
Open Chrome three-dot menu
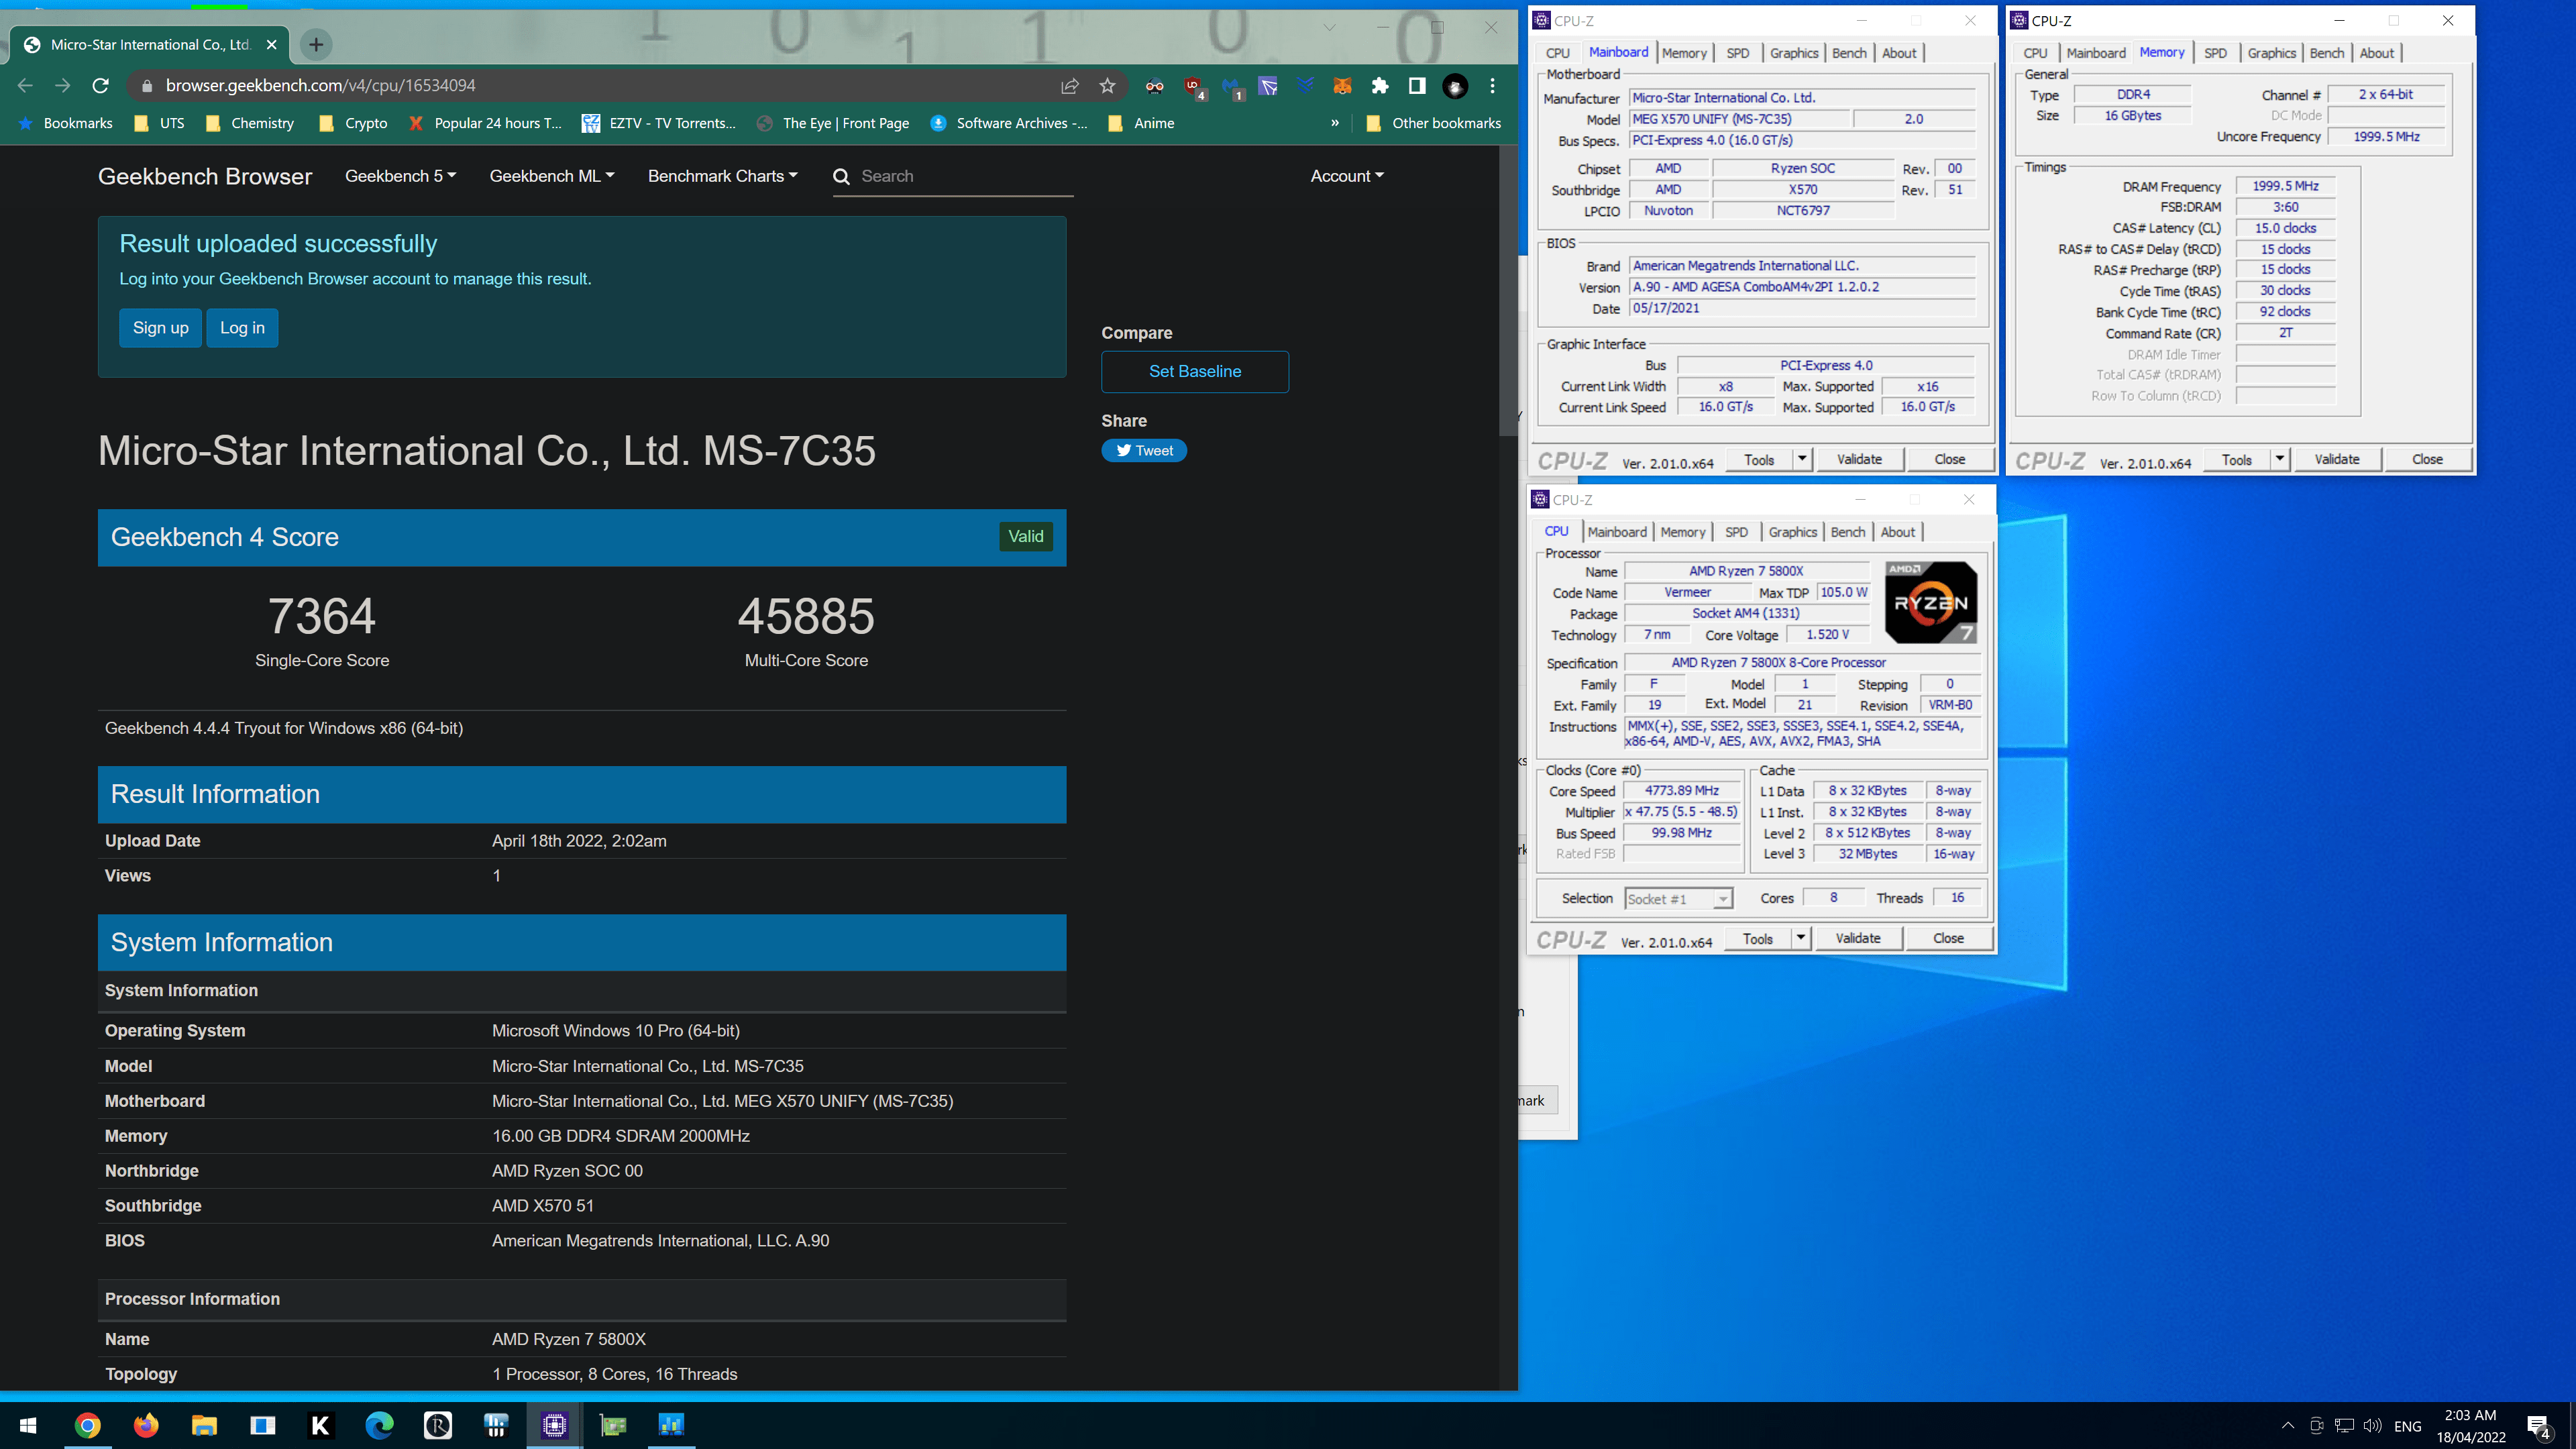(x=1493, y=86)
